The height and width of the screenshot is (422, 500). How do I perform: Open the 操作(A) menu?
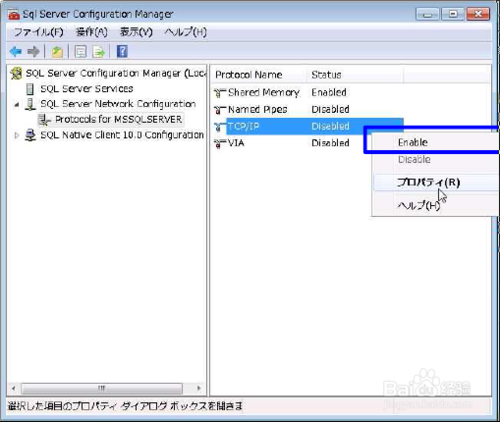click(92, 32)
